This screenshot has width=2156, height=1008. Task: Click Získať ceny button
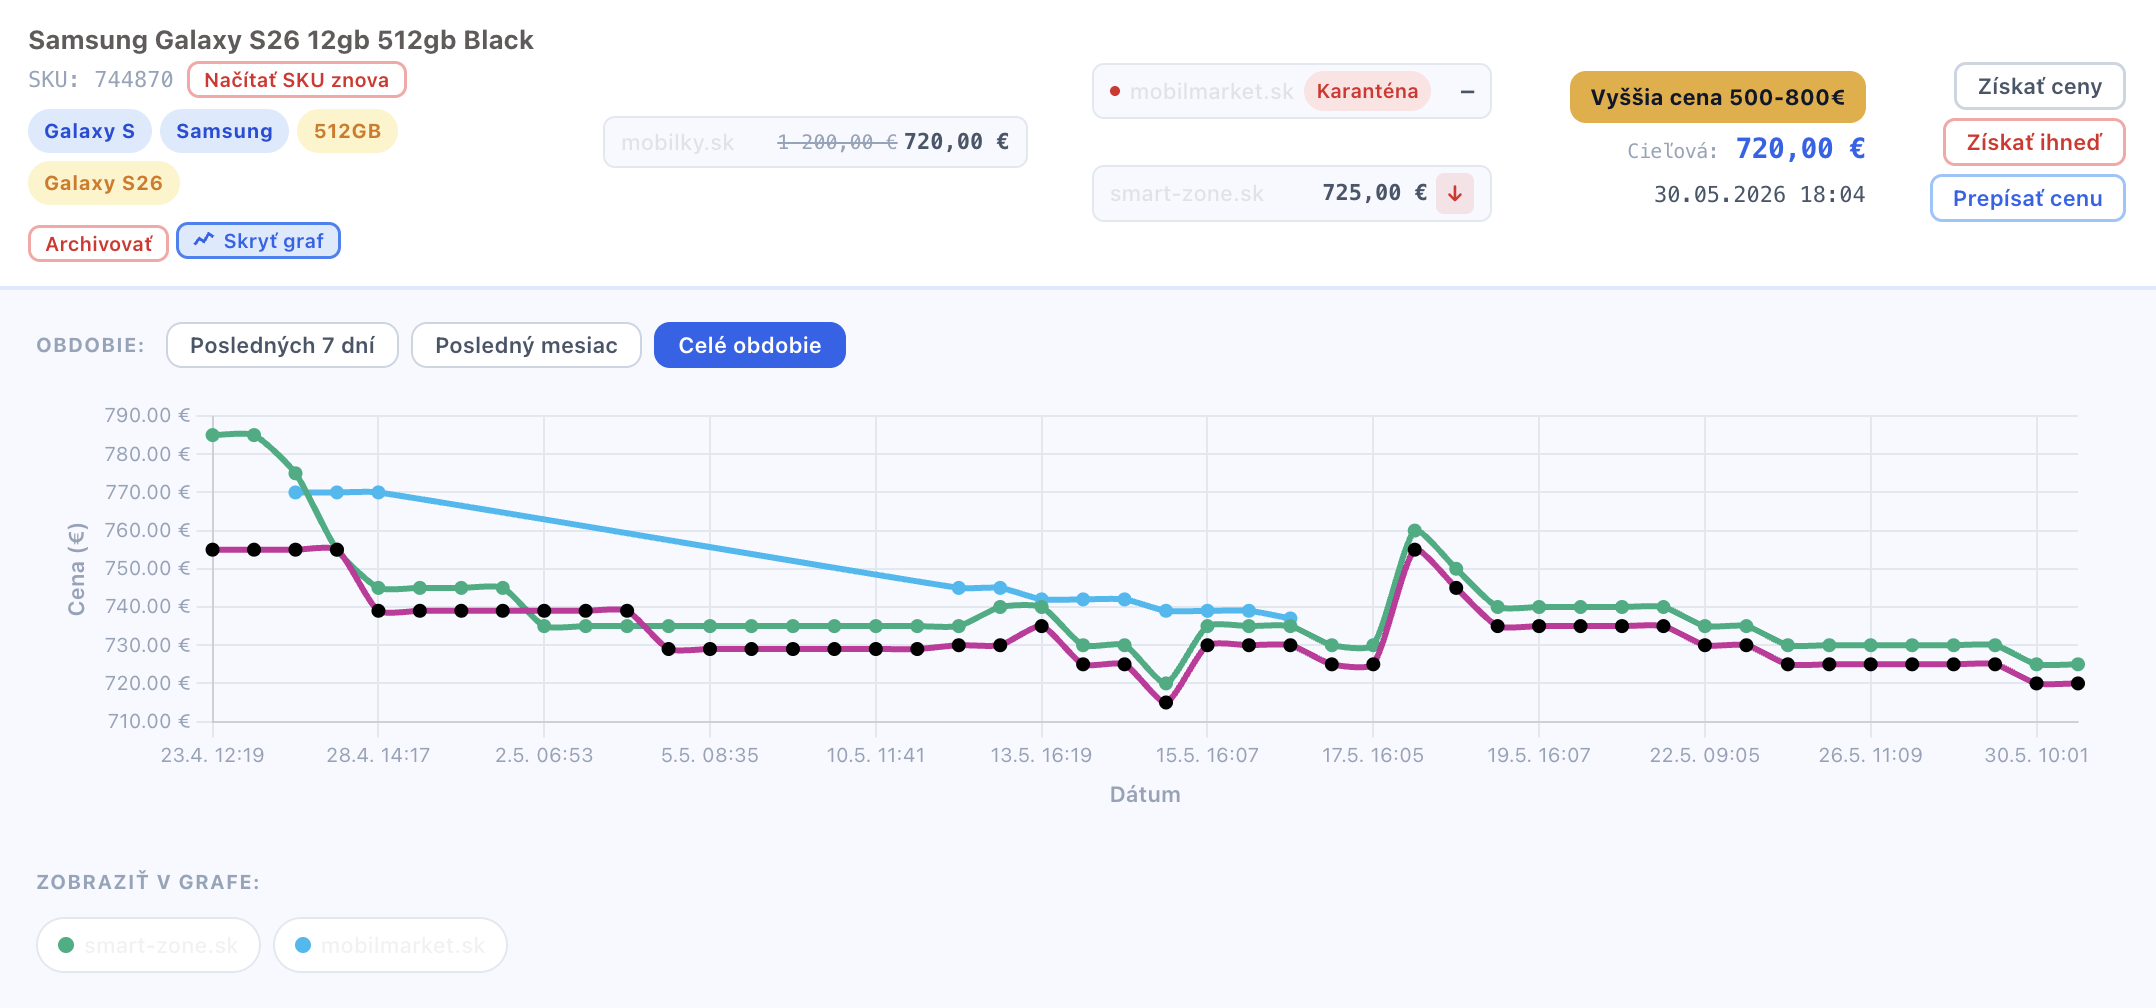click(x=2040, y=87)
